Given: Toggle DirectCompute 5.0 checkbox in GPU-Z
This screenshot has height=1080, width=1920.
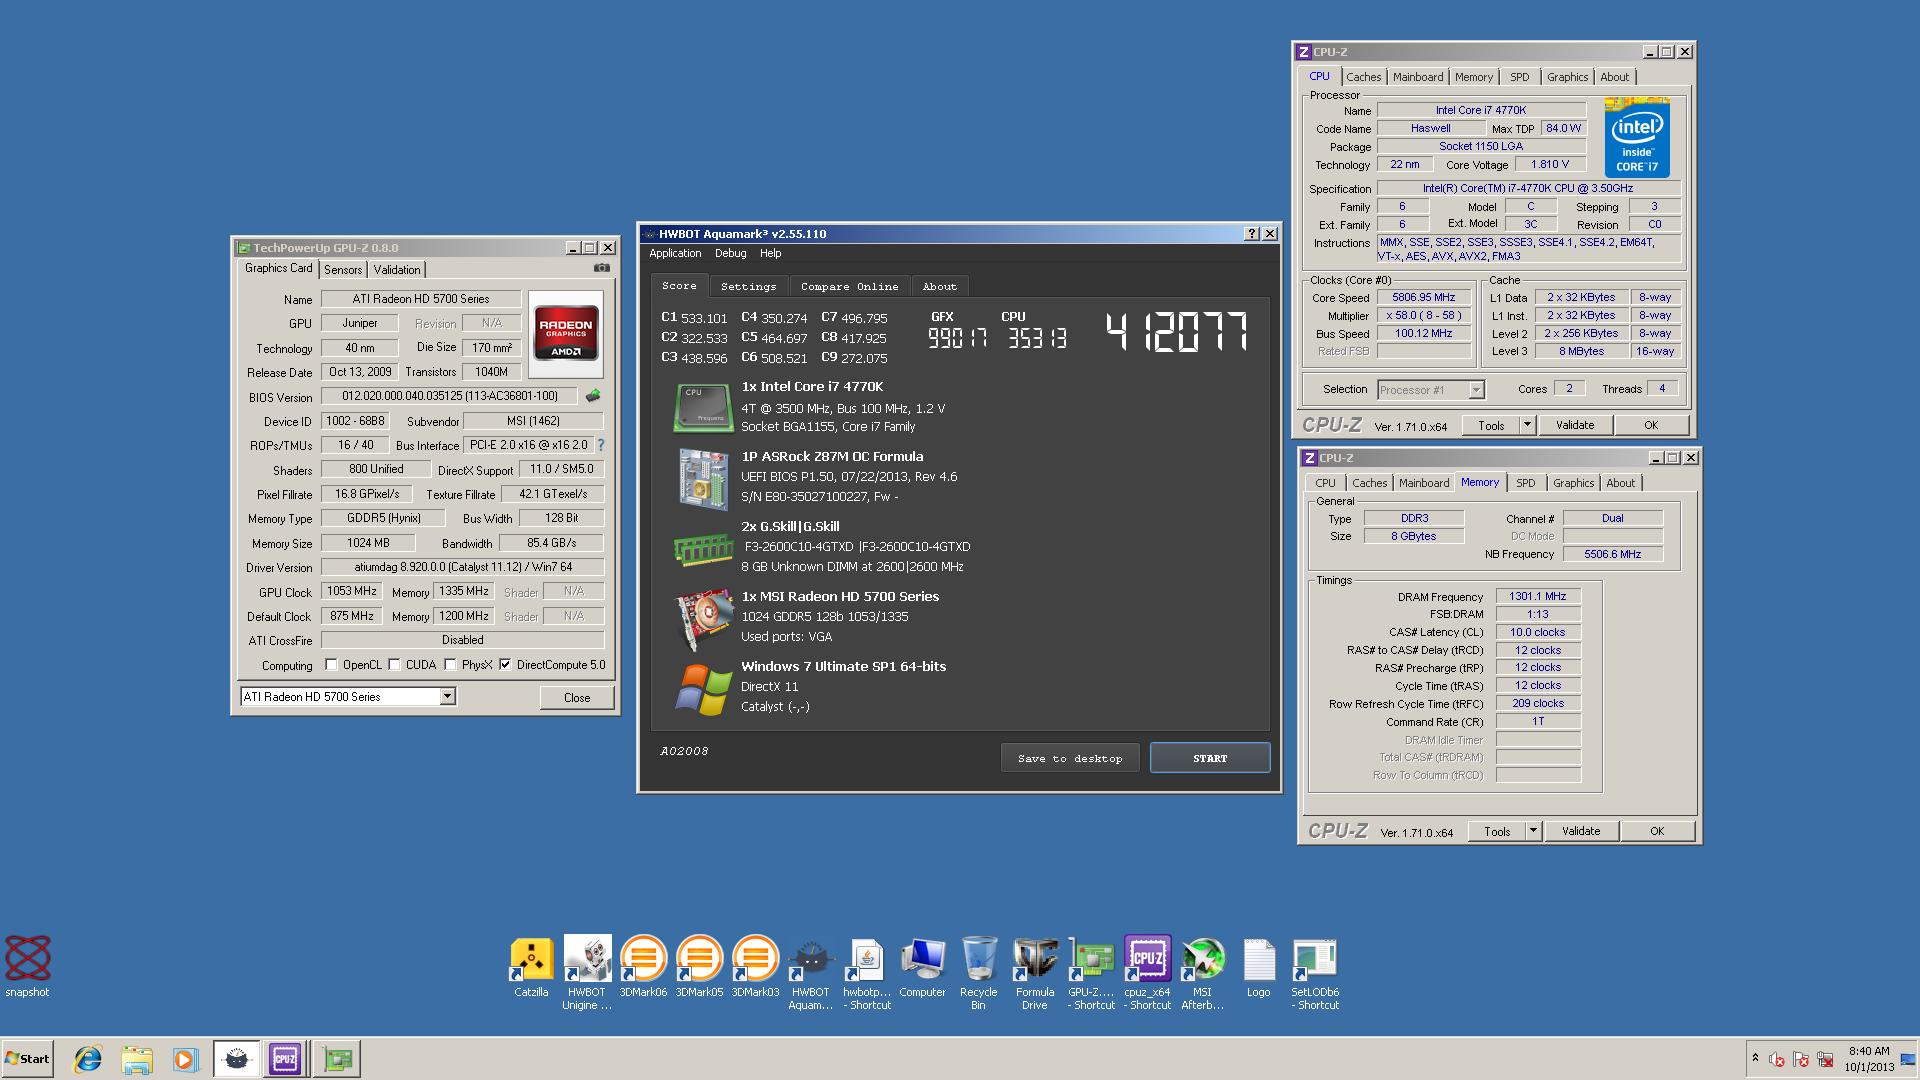Looking at the screenshot, I should click(x=506, y=664).
